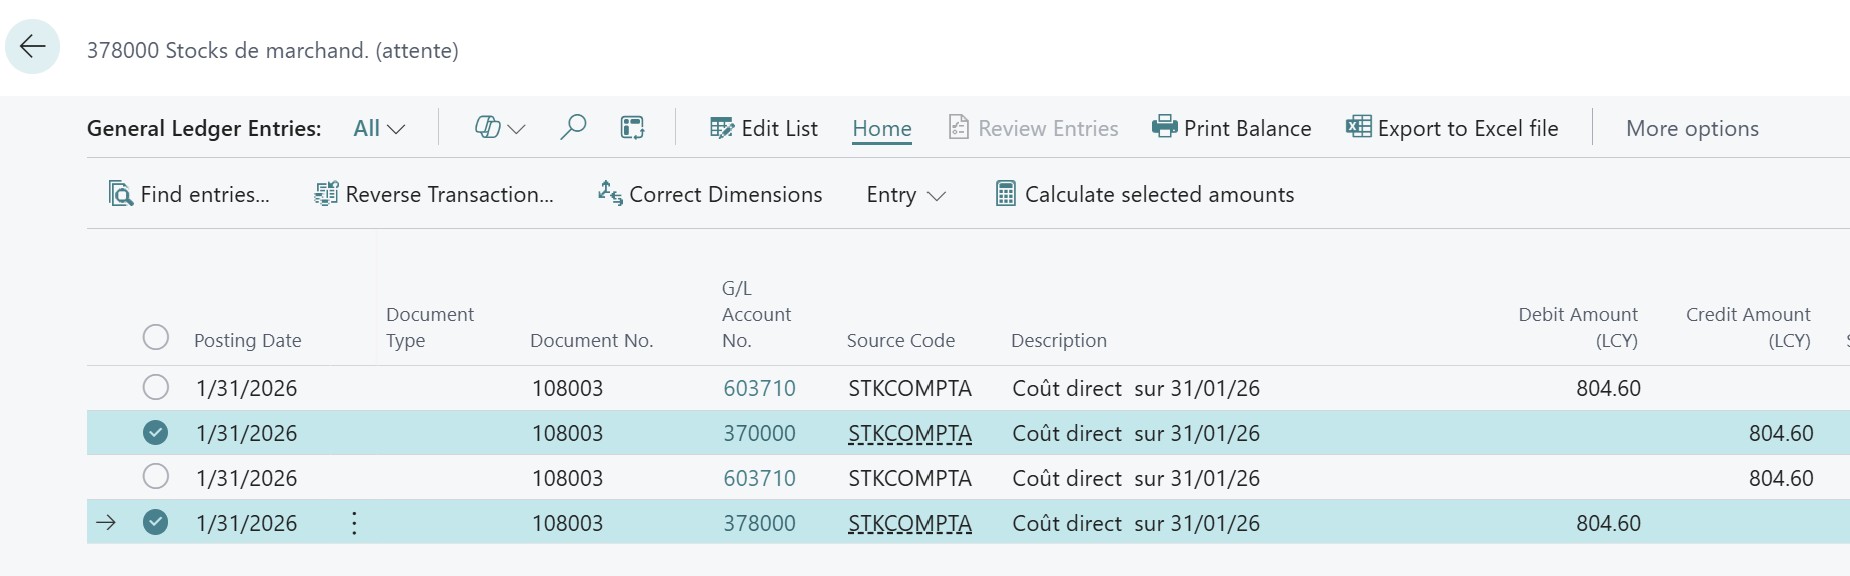Toggle the select-all rows header circle

(155, 337)
